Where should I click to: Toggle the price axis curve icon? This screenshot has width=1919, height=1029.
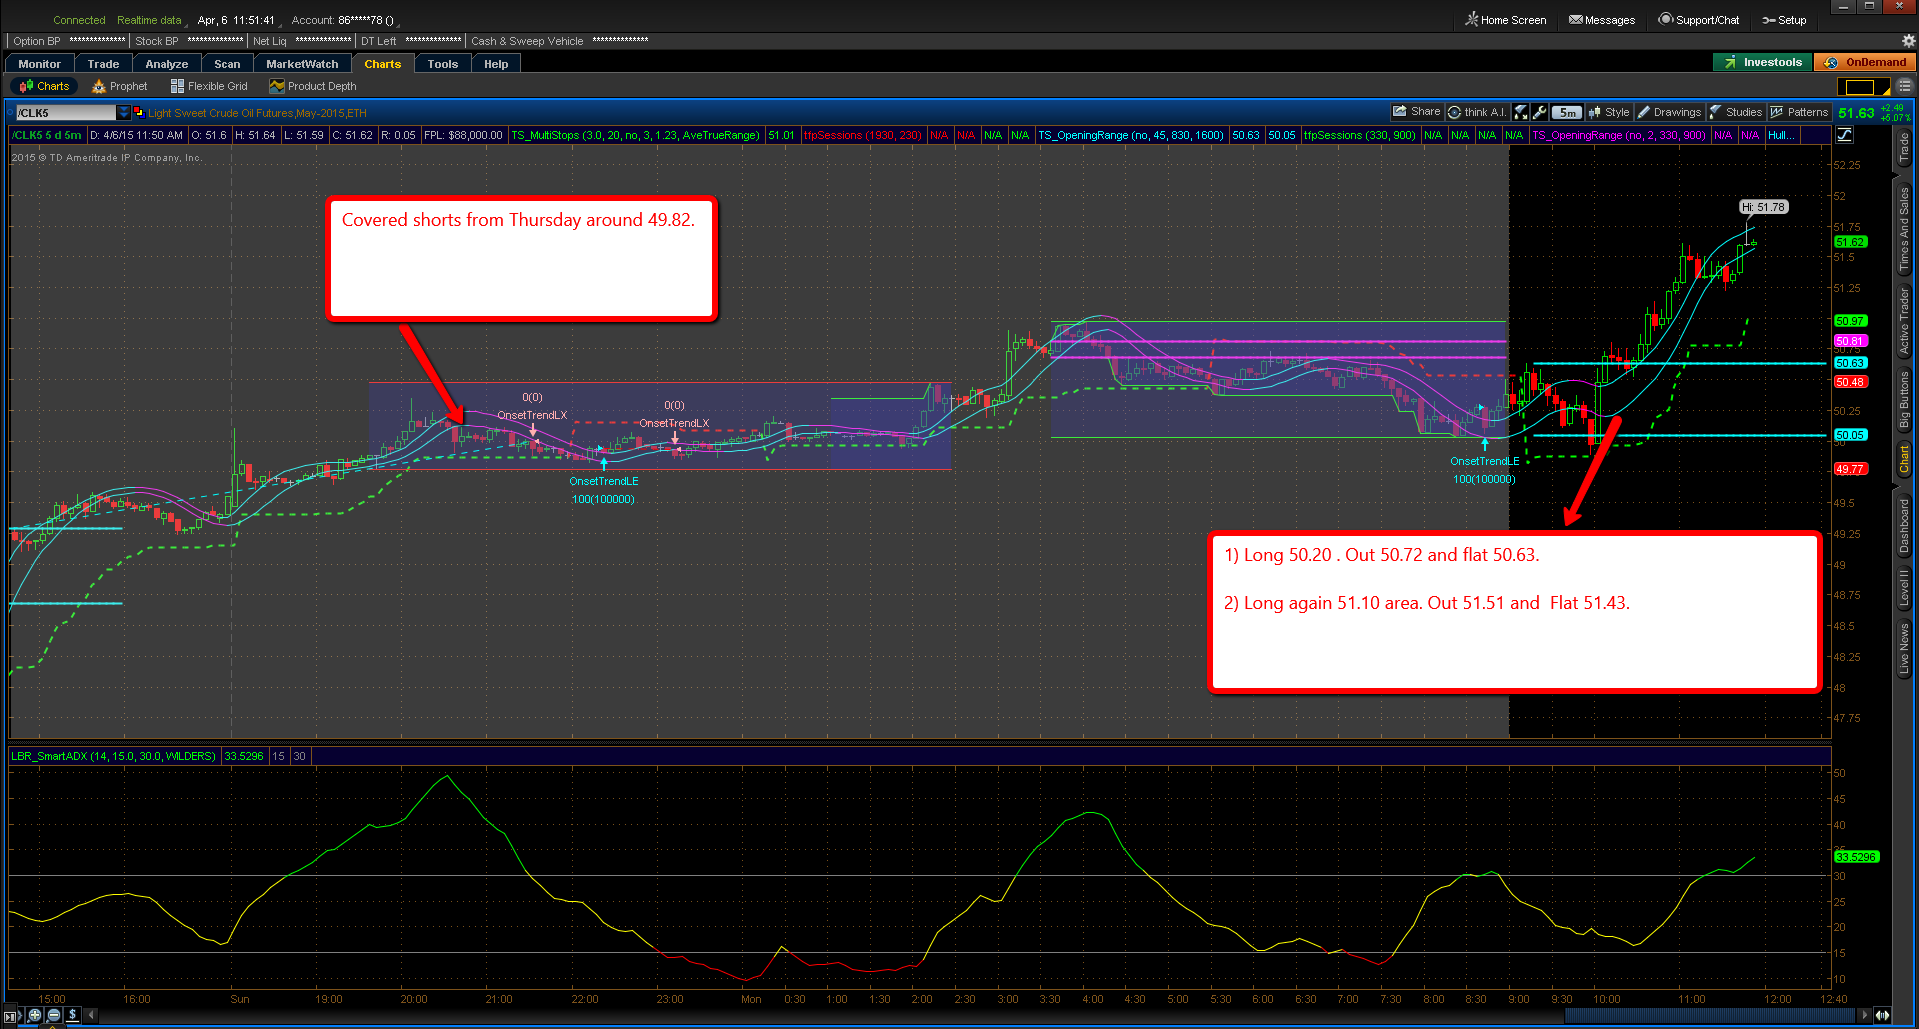click(1844, 135)
